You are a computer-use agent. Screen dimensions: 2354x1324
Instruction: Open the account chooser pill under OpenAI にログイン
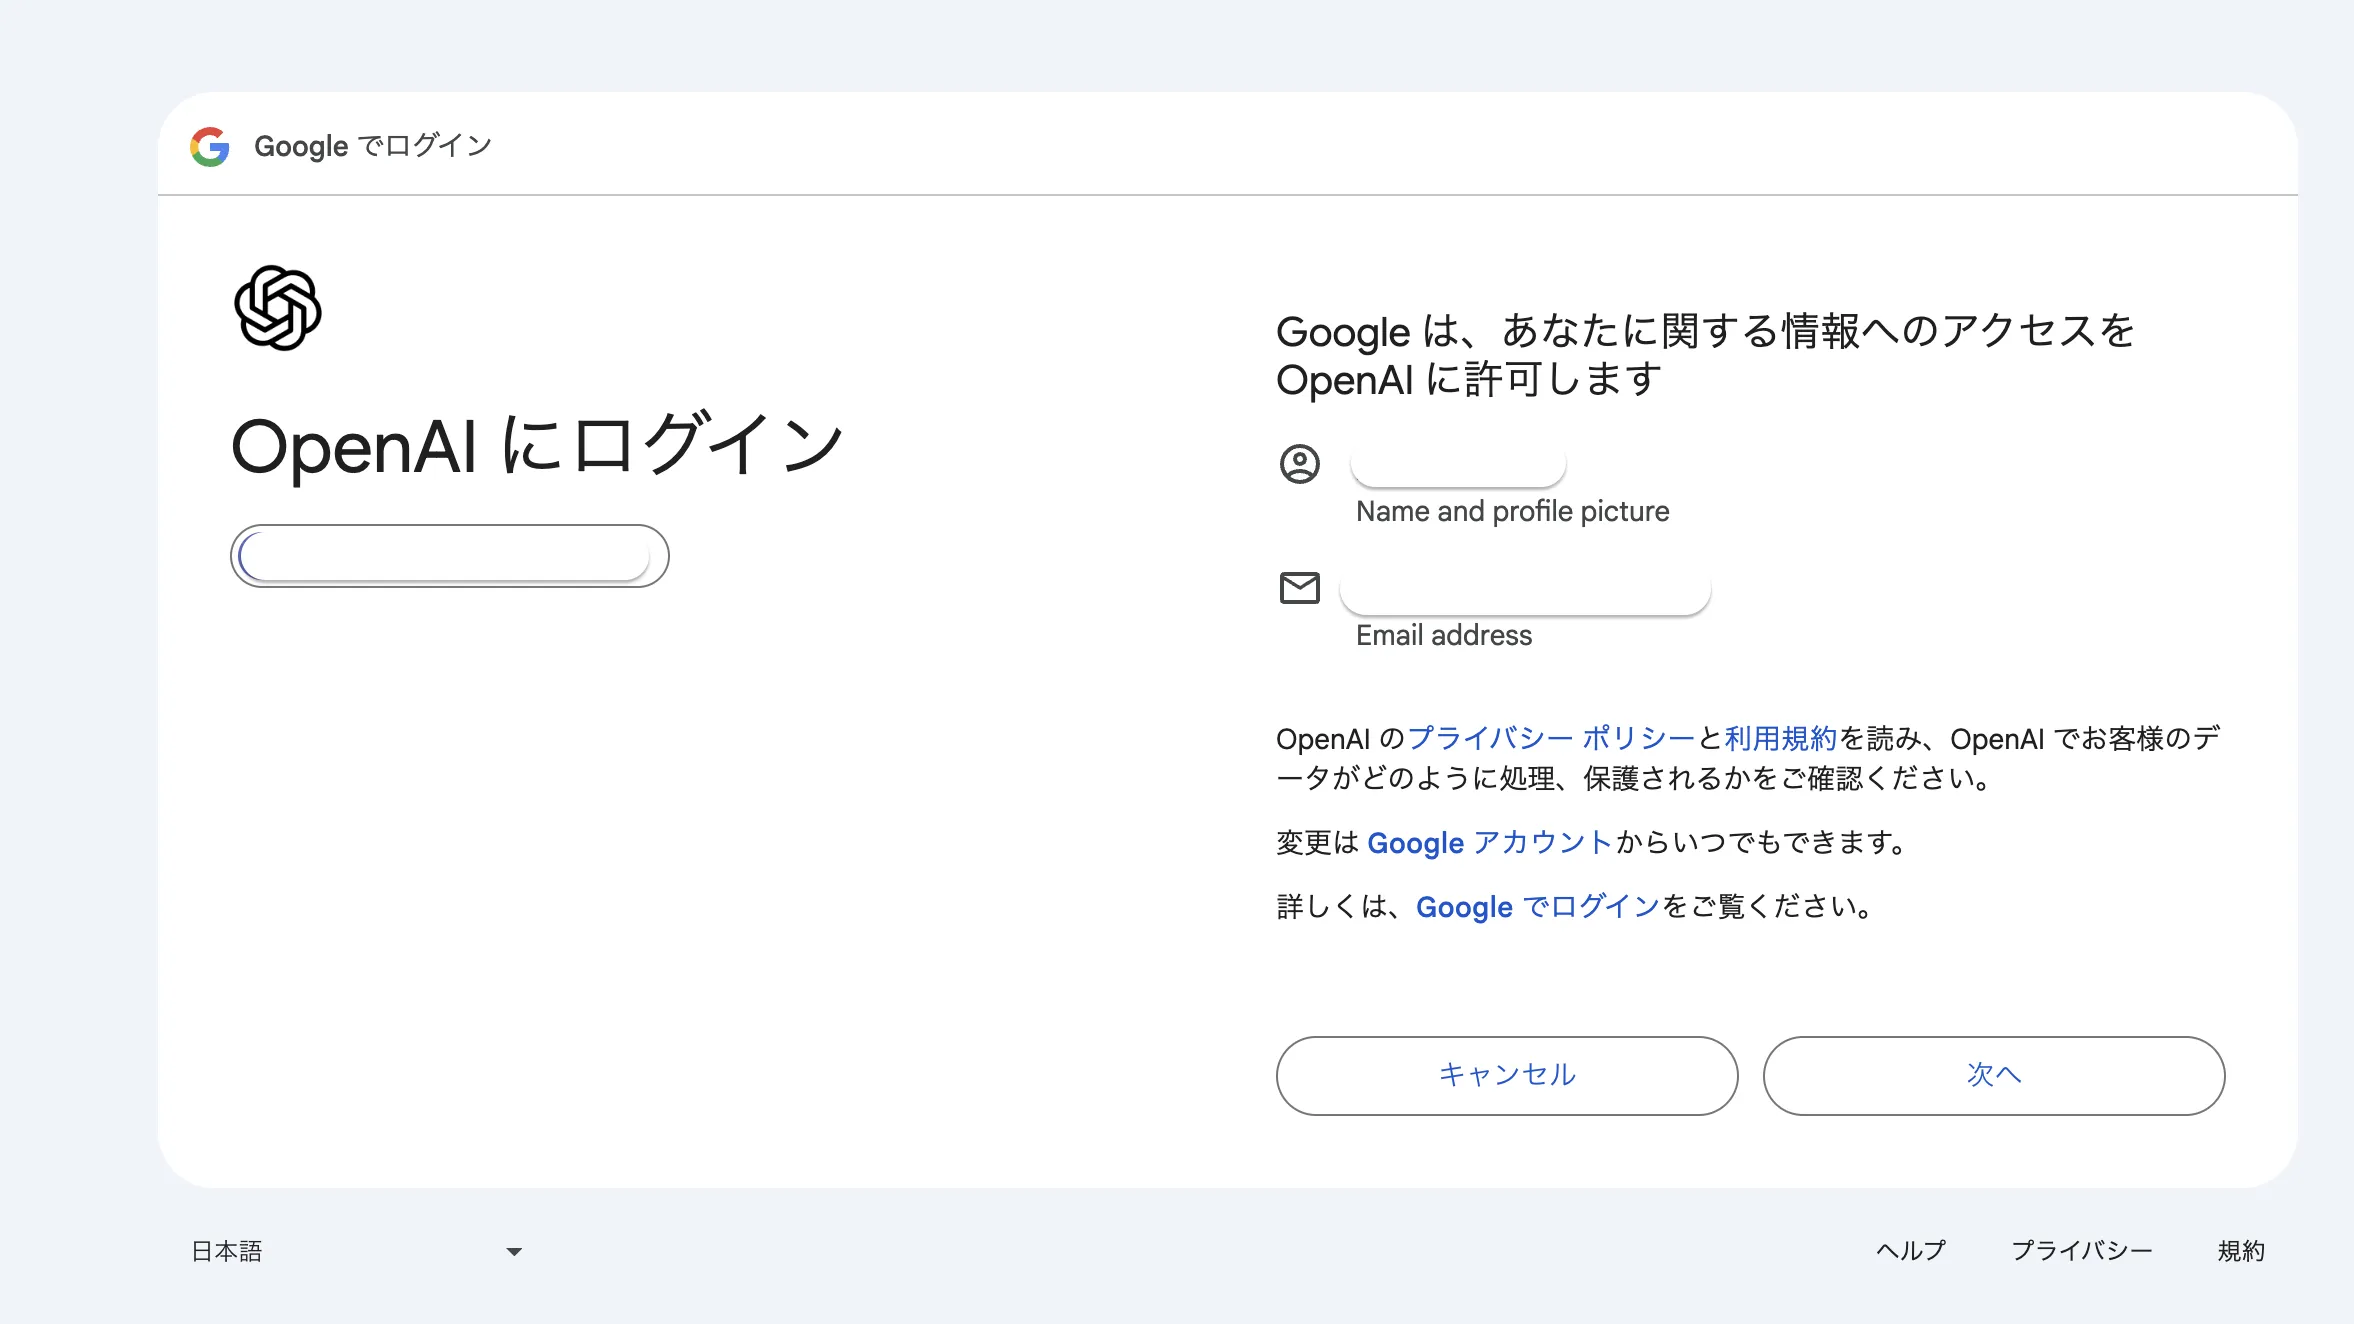(x=449, y=555)
